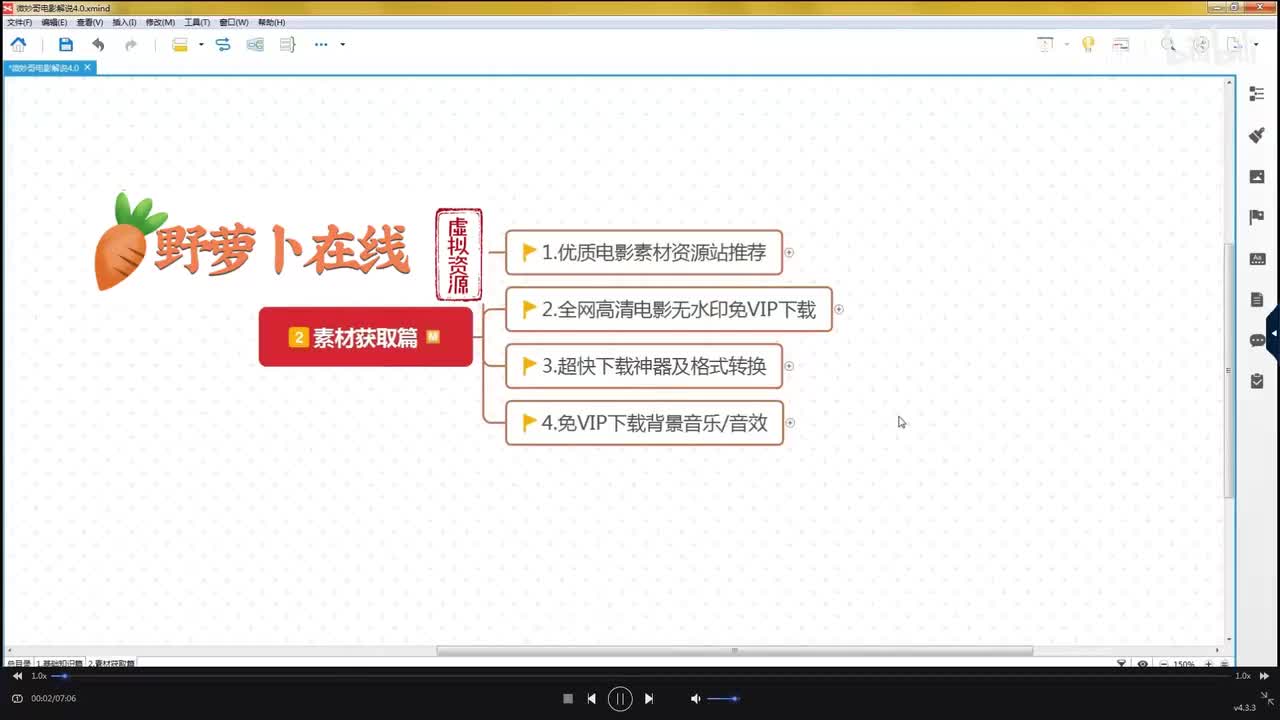Save the mind map file
Image resolution: width=1280 pixels, height=720 pixels.
point(66,44)
